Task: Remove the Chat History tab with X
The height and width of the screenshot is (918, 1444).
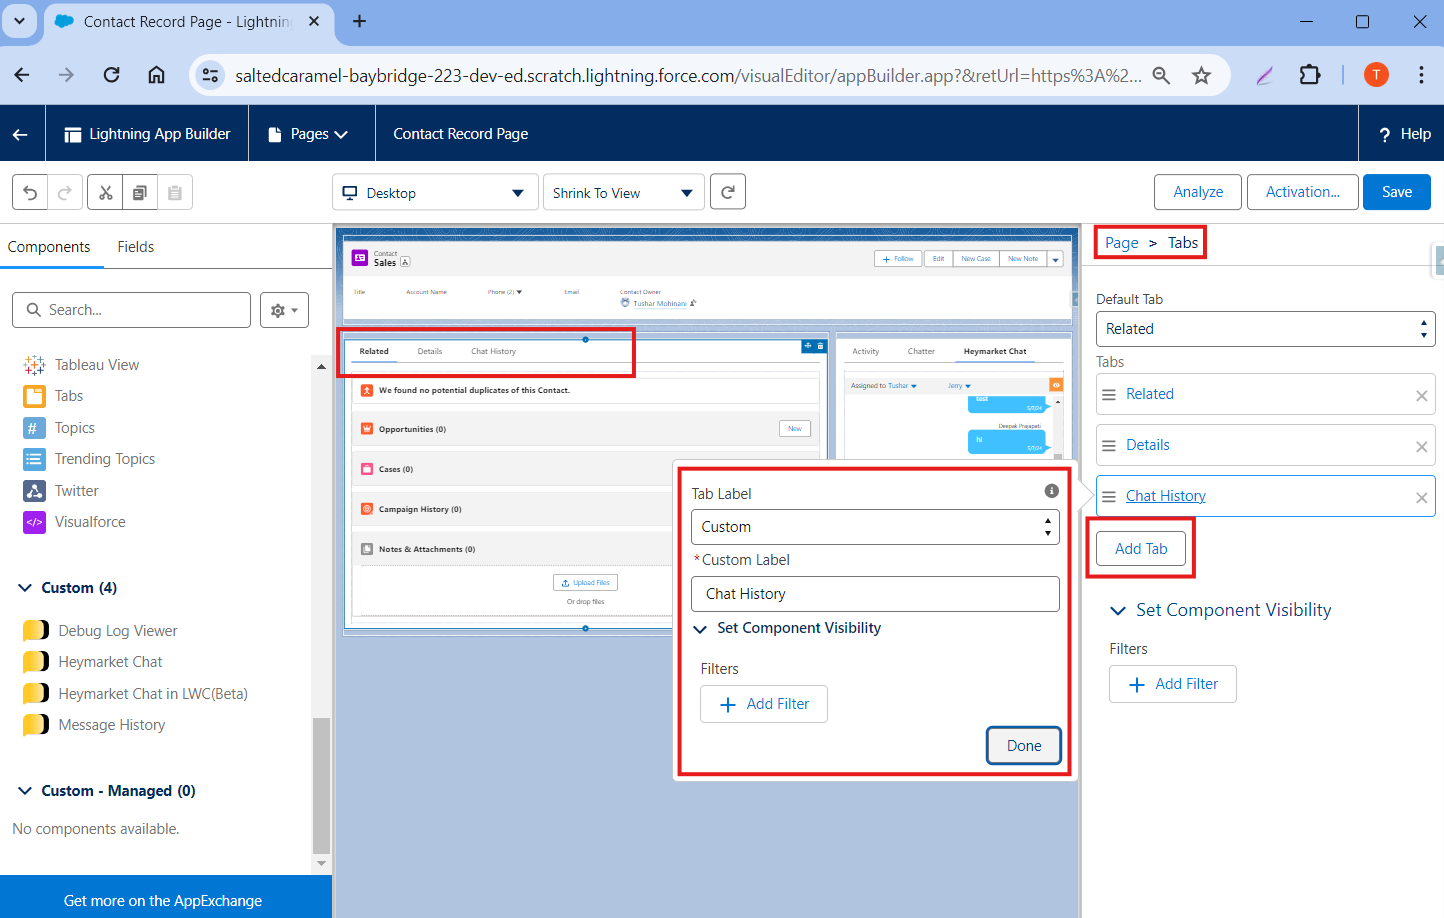Action: 1421,498
